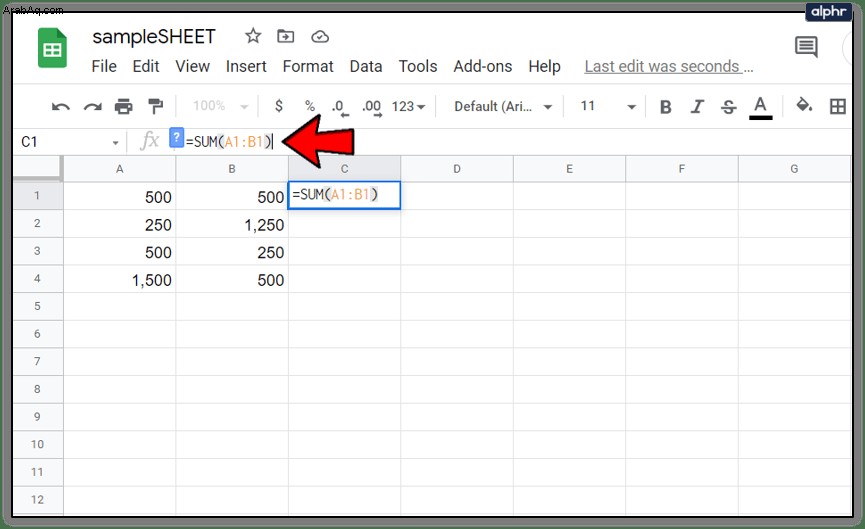Screen dimensions: 865x529
Task: Open the Add-ons menu
Action: click(483, 66)
